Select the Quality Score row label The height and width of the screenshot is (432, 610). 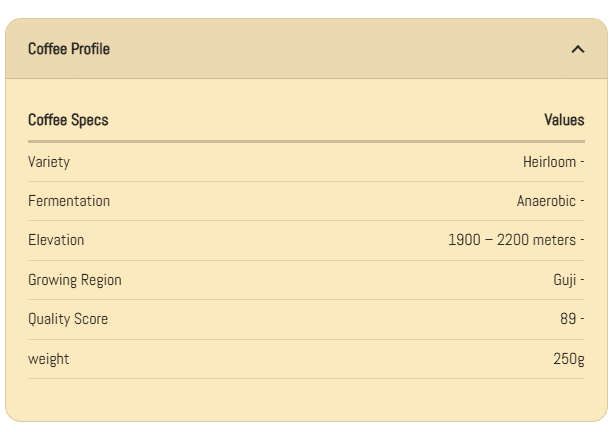coord(68,319)
